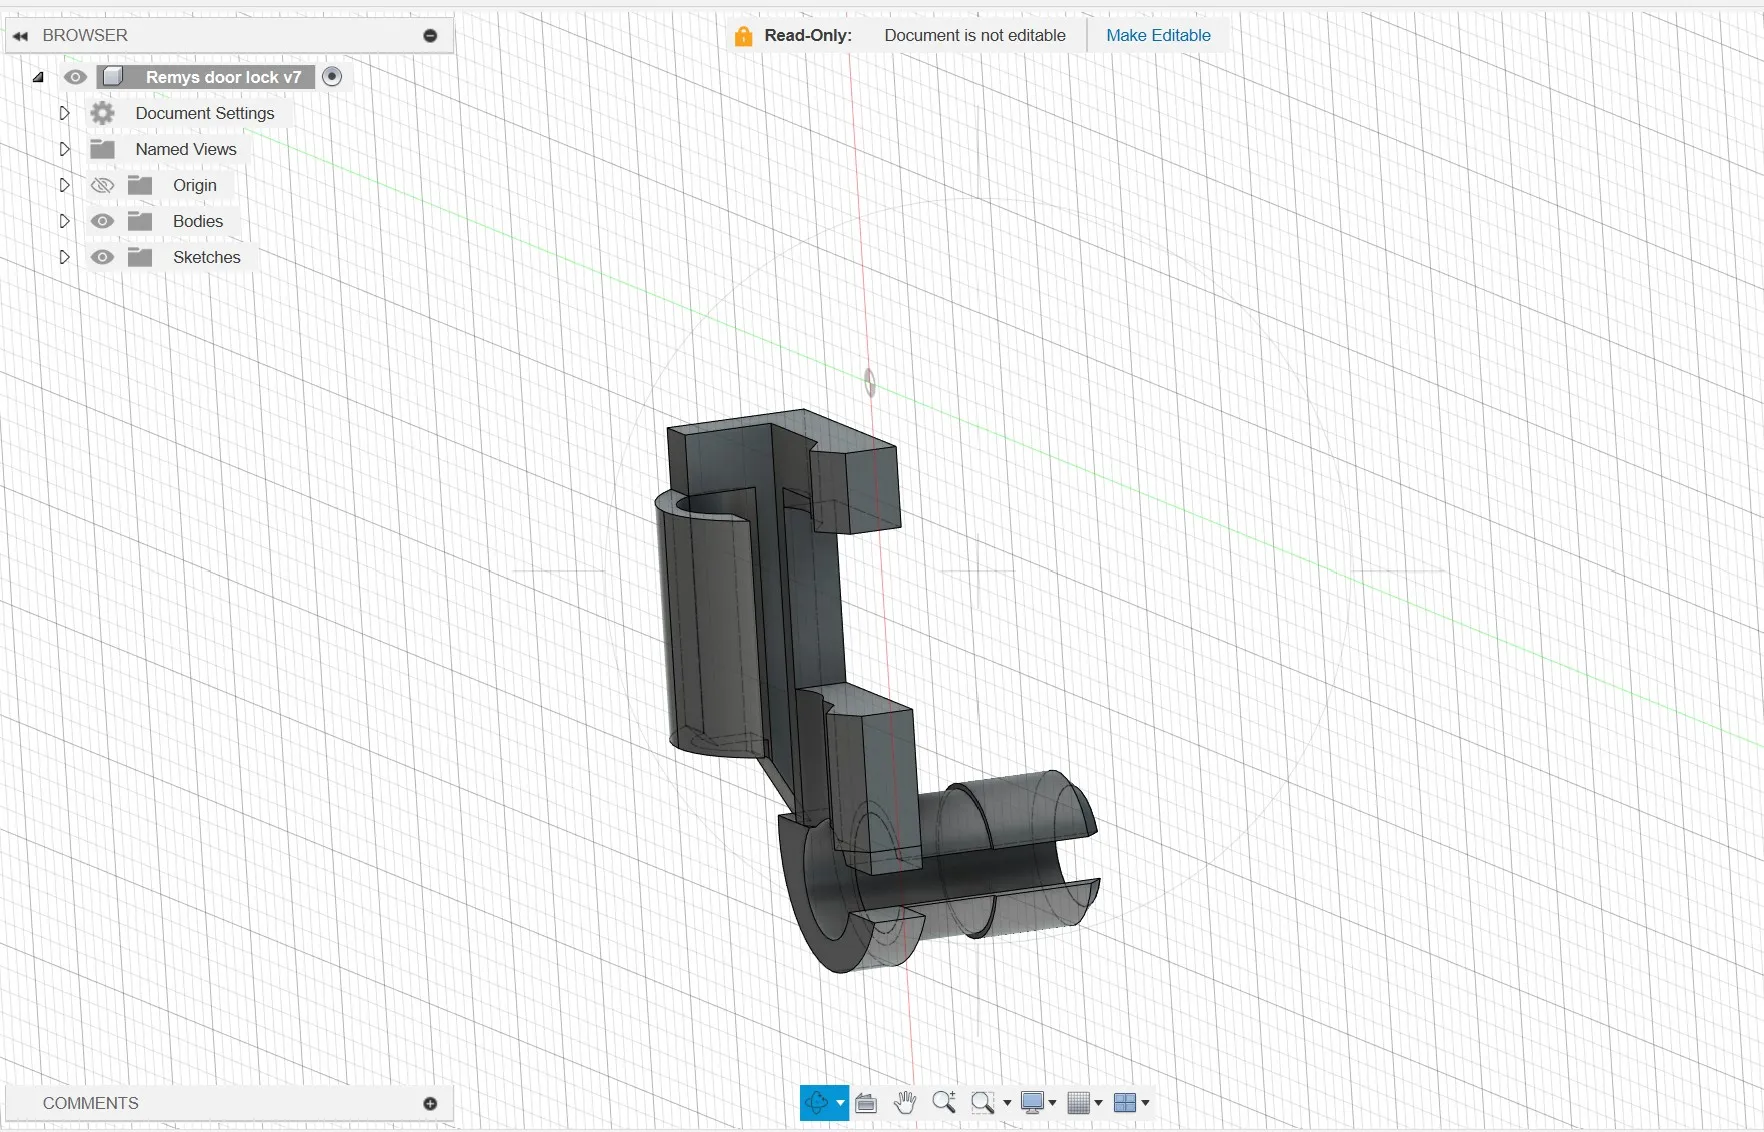Click the Grid and Snaps icon
This screenshot has width=1764, height=1132.
click(x=1078, y=1103)
